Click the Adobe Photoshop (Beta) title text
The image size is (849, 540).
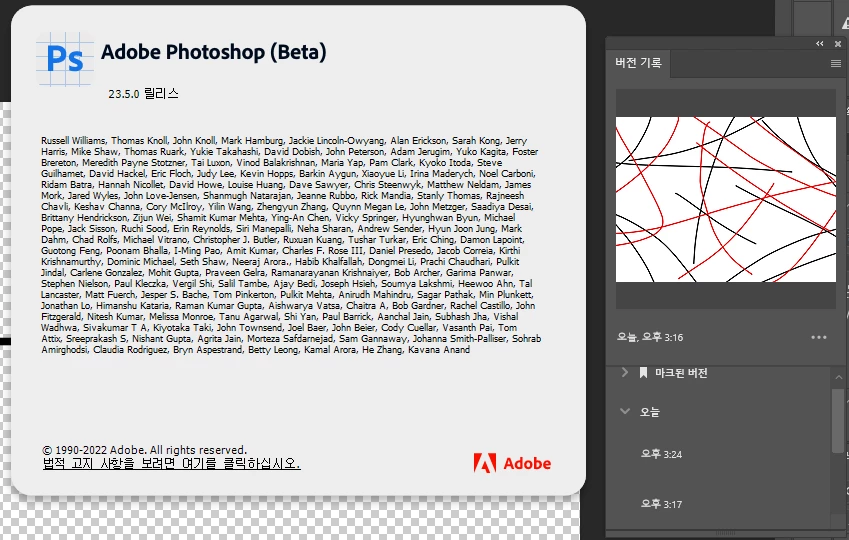point(214,53)
